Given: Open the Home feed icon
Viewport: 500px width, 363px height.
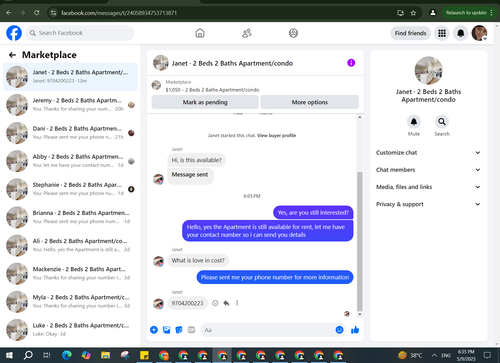Looking at the screenshot, I should pos(200,33).
